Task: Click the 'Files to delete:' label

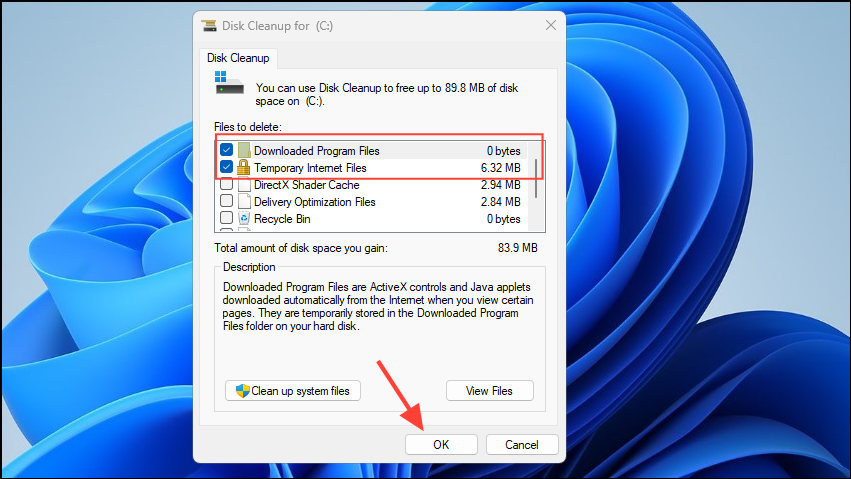Action: tap(248, 127)
